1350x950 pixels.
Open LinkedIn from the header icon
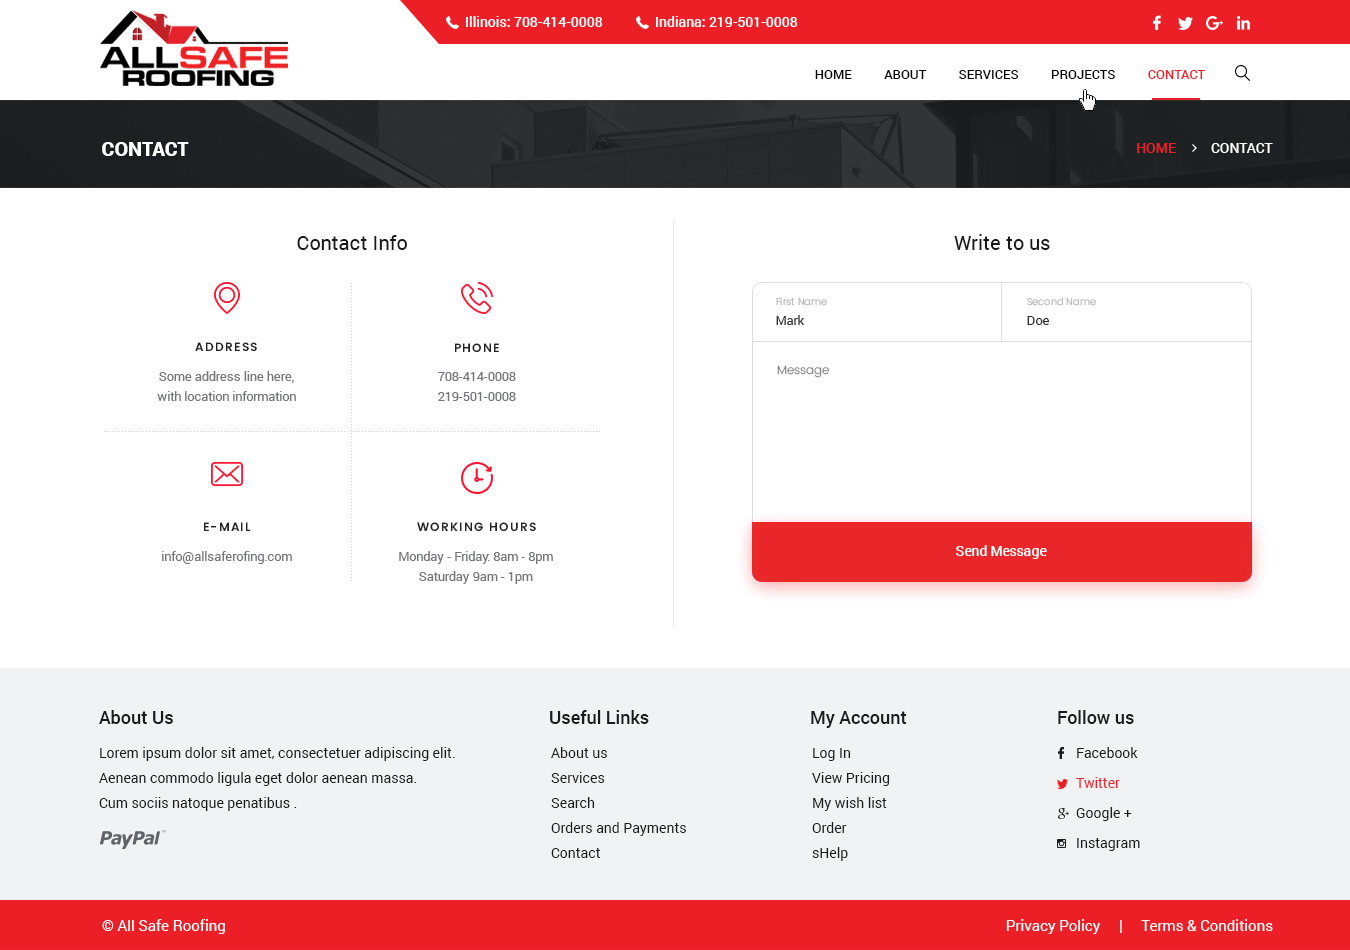click(x=1243, y=23)
